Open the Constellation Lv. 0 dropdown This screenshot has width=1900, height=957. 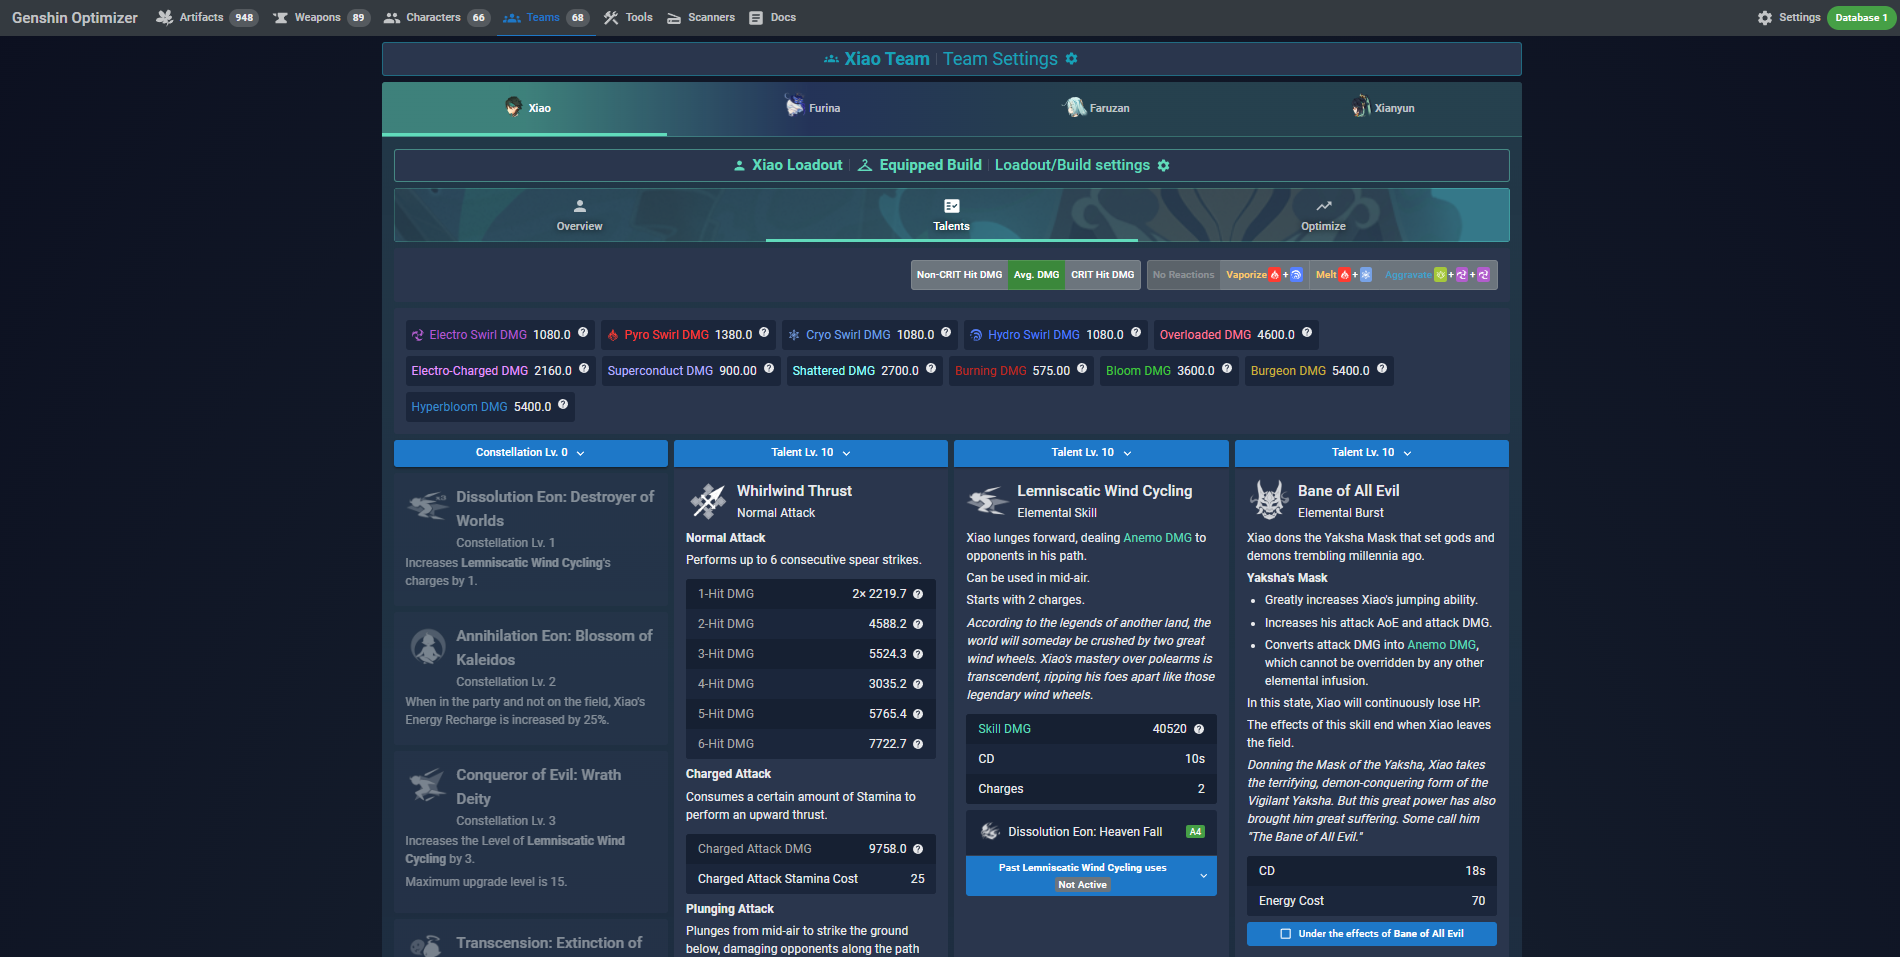[x=530, y=453]
